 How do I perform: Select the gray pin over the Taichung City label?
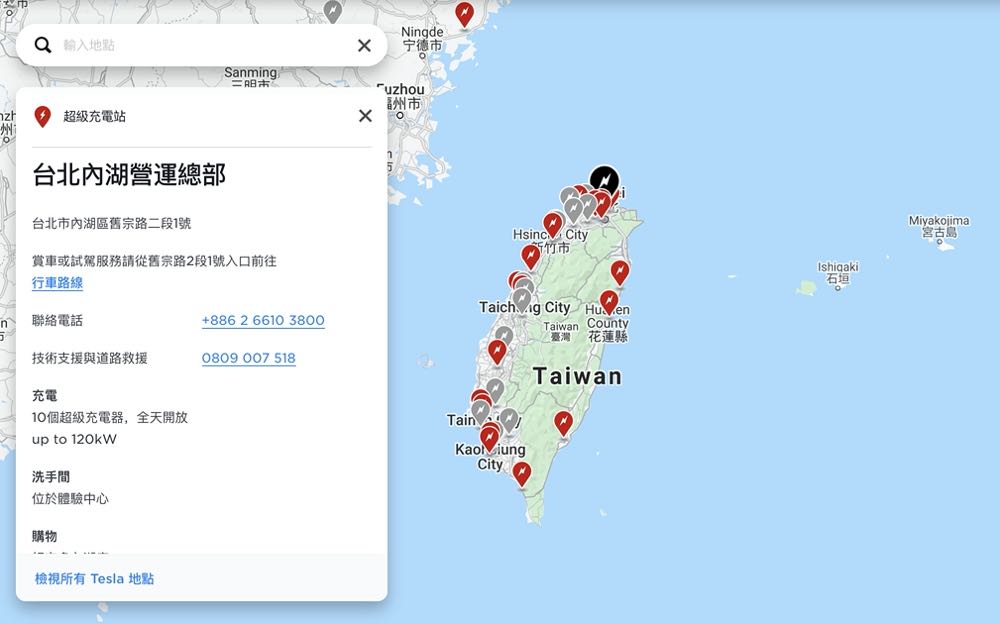point(522,299)
